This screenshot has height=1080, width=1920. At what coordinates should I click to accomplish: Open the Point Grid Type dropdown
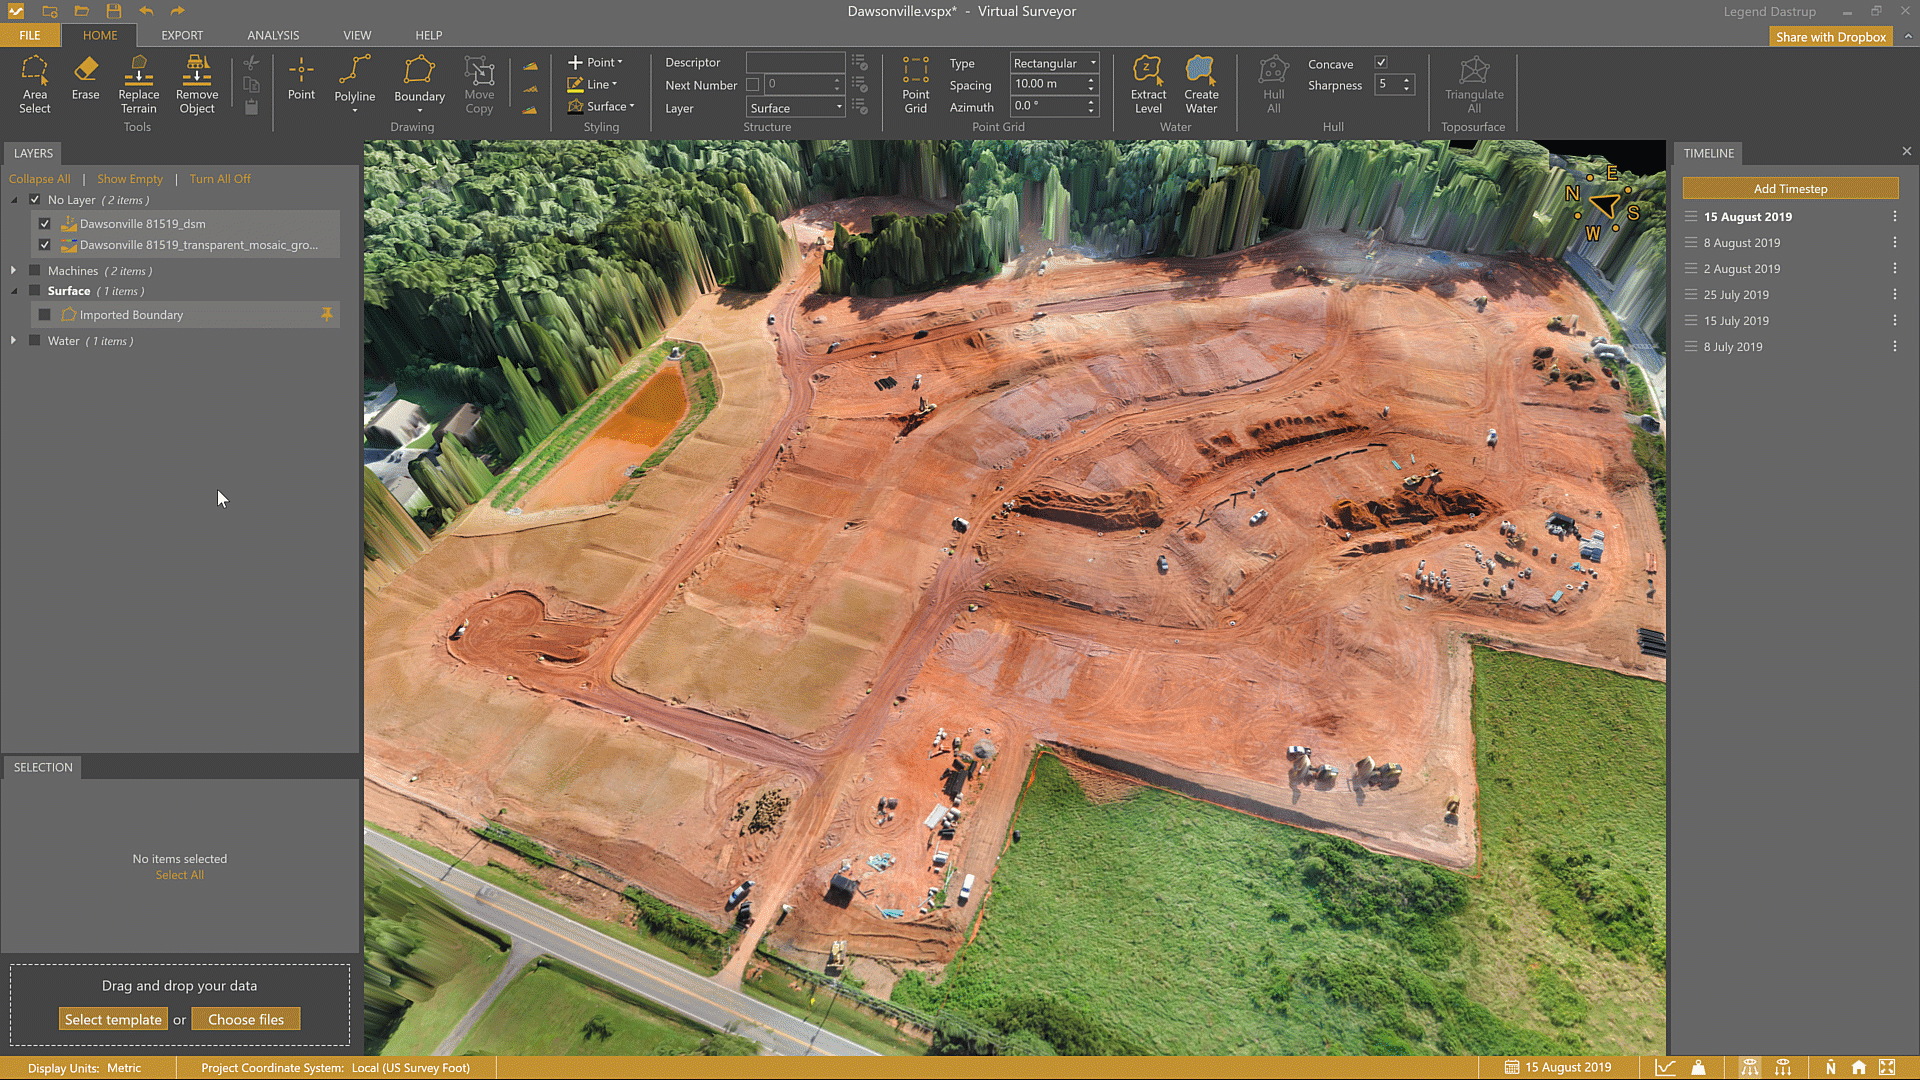point(1054,63)
